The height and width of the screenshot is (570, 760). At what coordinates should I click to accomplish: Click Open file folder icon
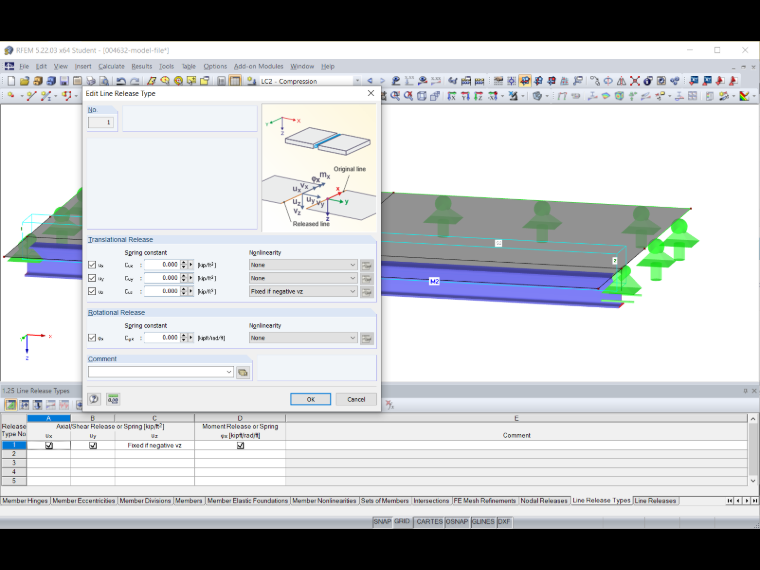(x=24, y=81)
